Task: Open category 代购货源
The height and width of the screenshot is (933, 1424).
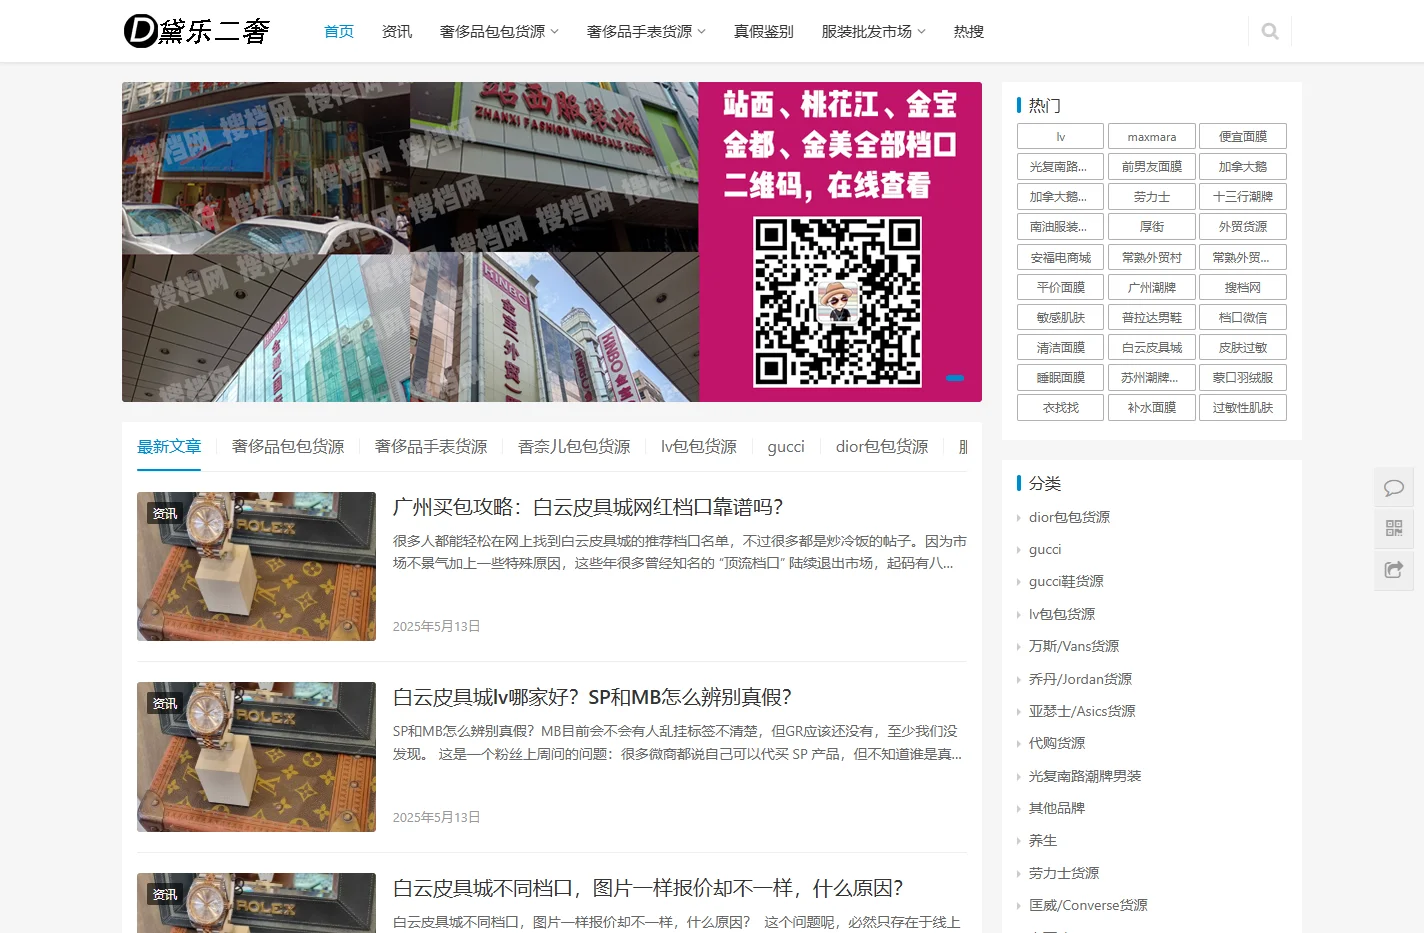Action: [x=1057, y=743]
